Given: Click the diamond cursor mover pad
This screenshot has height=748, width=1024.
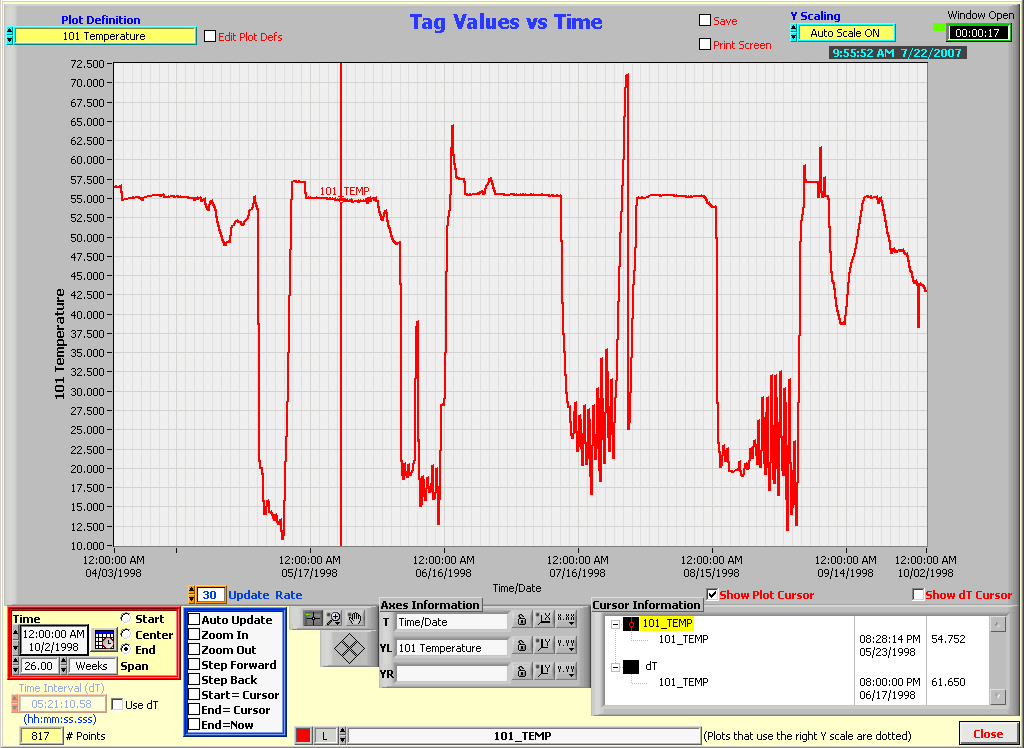Looking at the screenshot, I should point(349,648).
